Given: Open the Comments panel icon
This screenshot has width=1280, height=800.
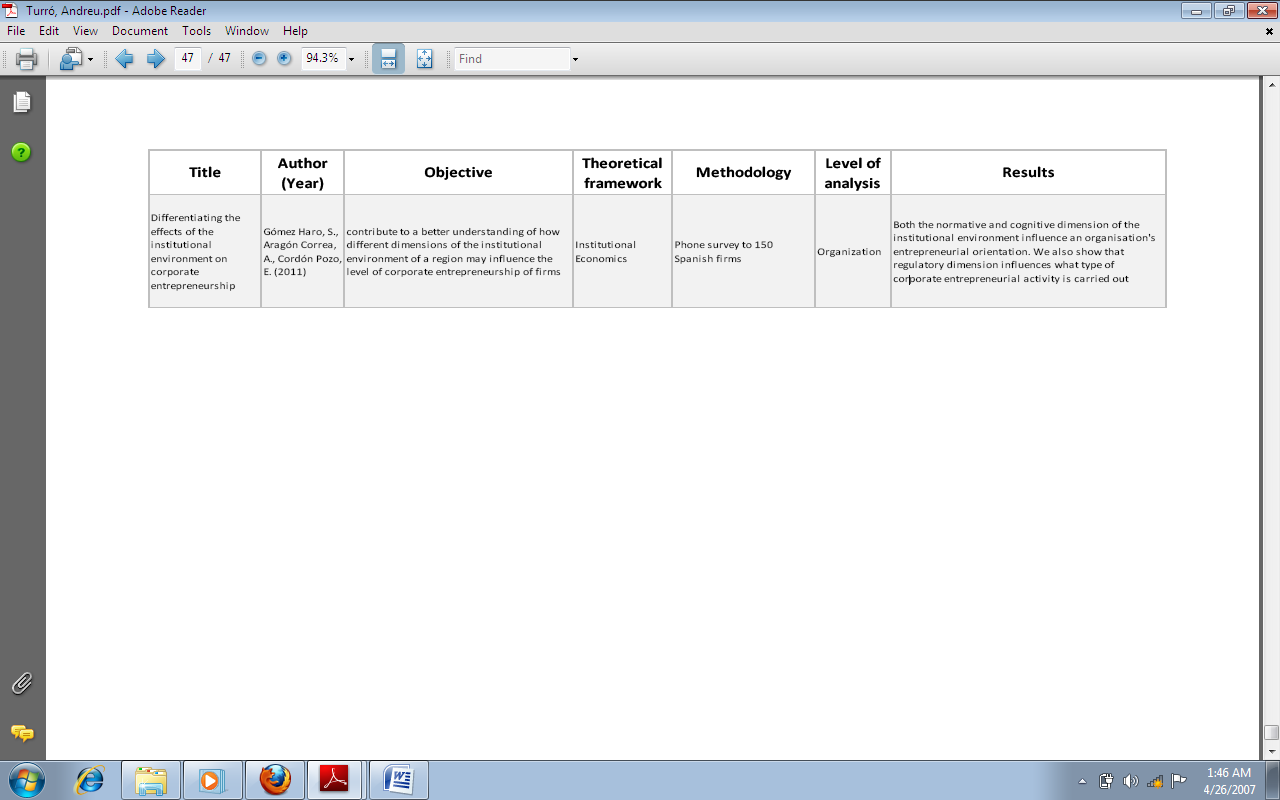Looking at the screenshot, I should click(21, 733).
